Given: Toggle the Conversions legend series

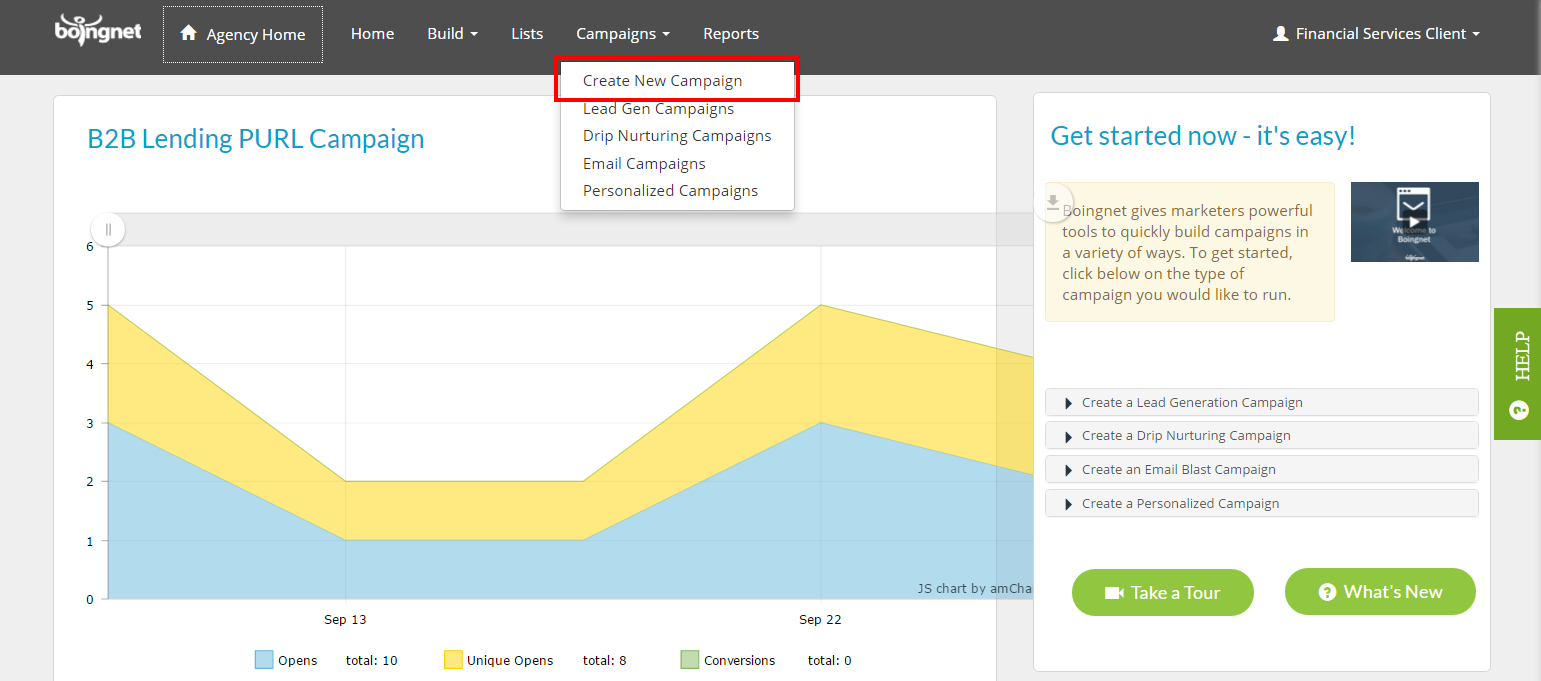Looking at the screenshot, I should 728,660.
